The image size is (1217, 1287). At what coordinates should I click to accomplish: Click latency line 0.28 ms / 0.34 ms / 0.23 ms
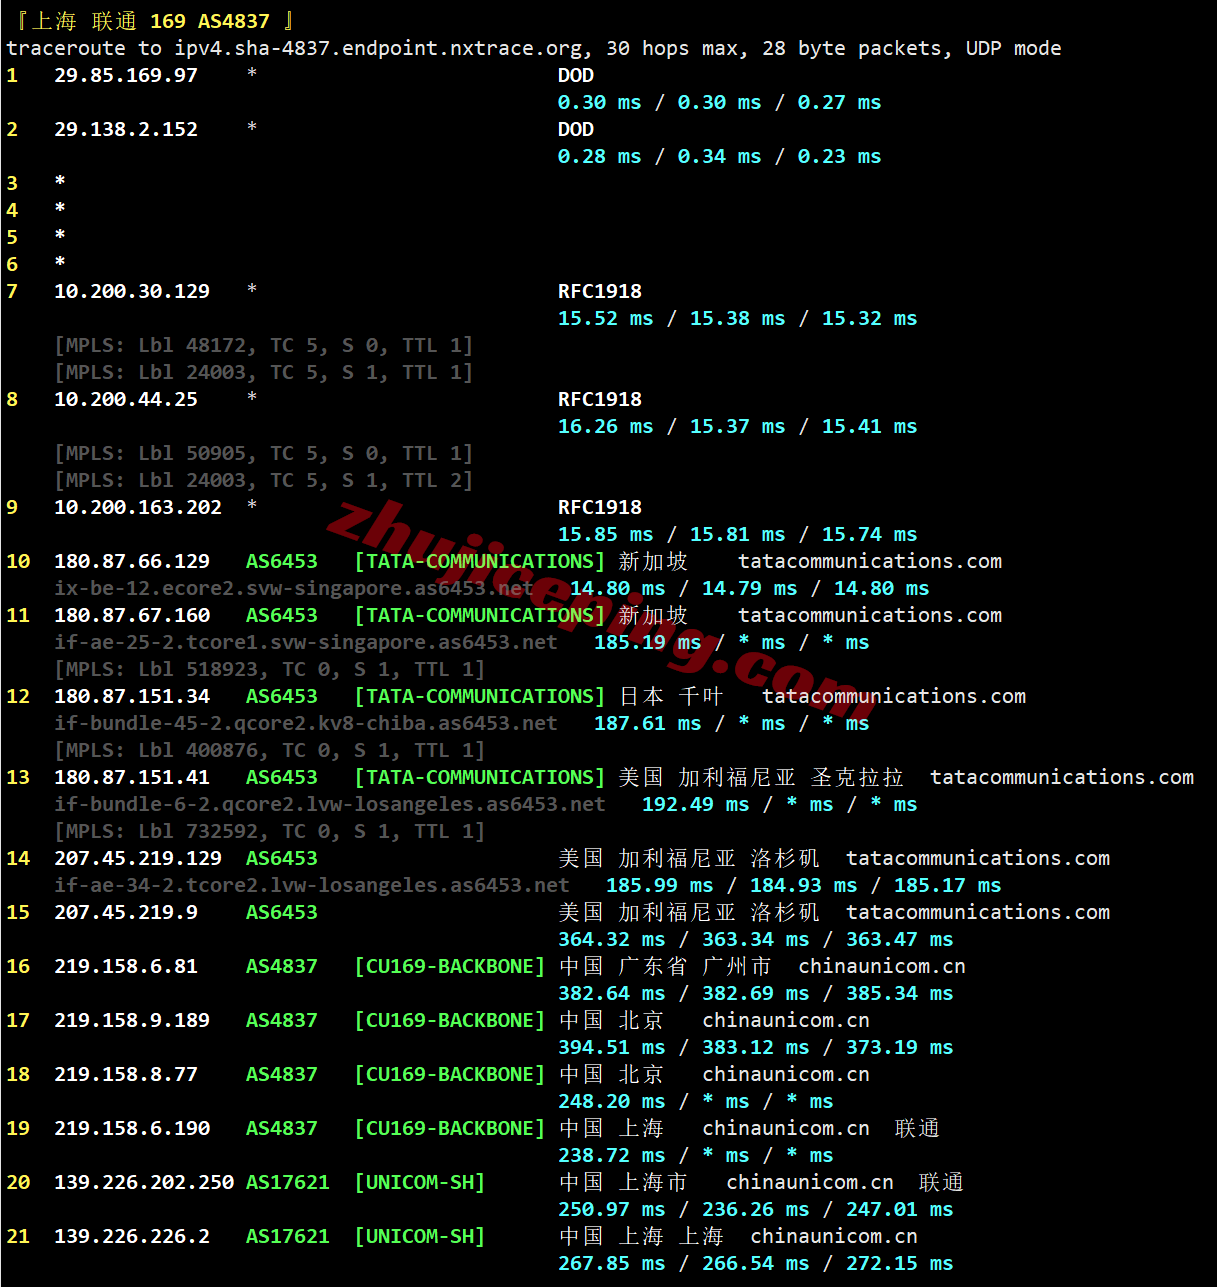(x=719, y=156)
